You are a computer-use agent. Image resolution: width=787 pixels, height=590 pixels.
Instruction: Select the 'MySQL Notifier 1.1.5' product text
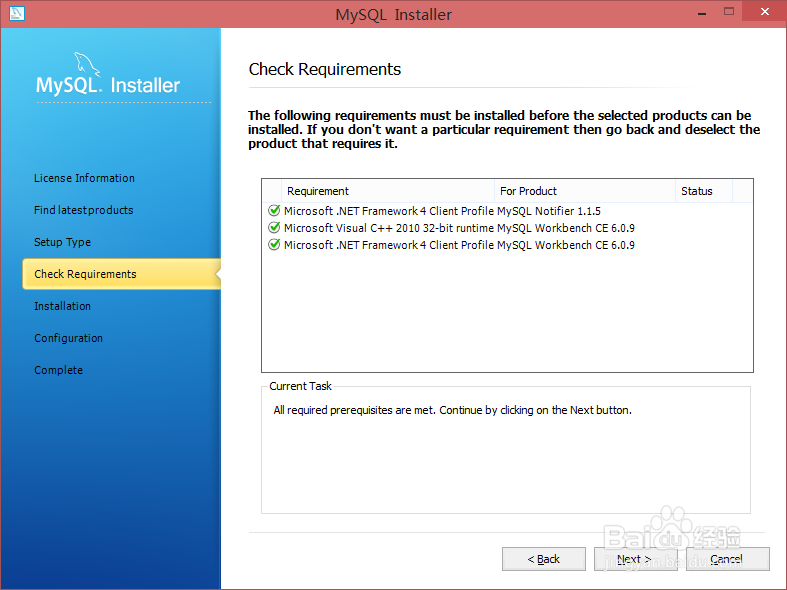click(549, 211)
